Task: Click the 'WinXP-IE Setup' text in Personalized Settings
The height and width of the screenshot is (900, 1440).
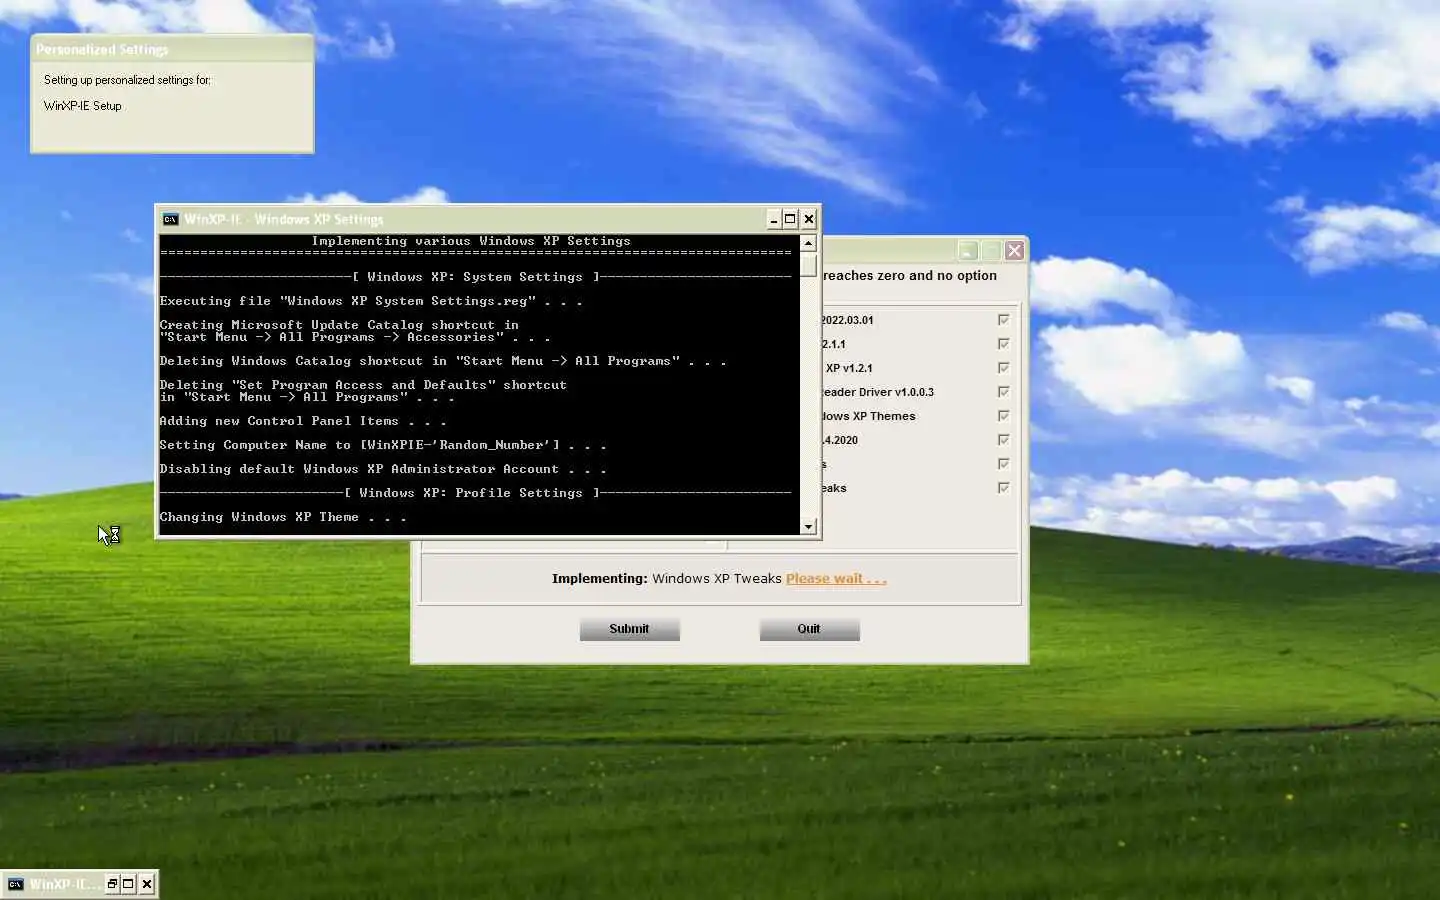Action: click(x=82, y=106)
